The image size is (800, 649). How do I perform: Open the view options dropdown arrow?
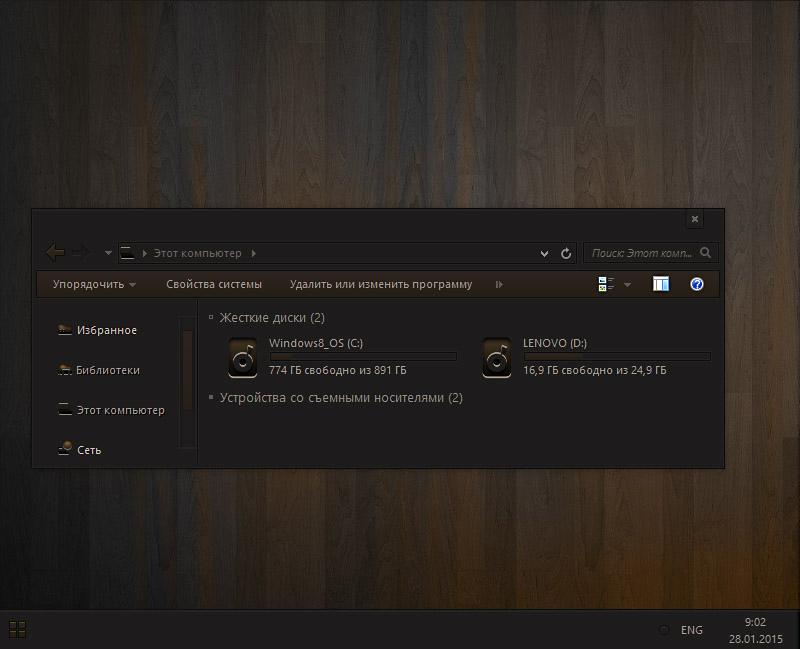(x=628, y=285)
